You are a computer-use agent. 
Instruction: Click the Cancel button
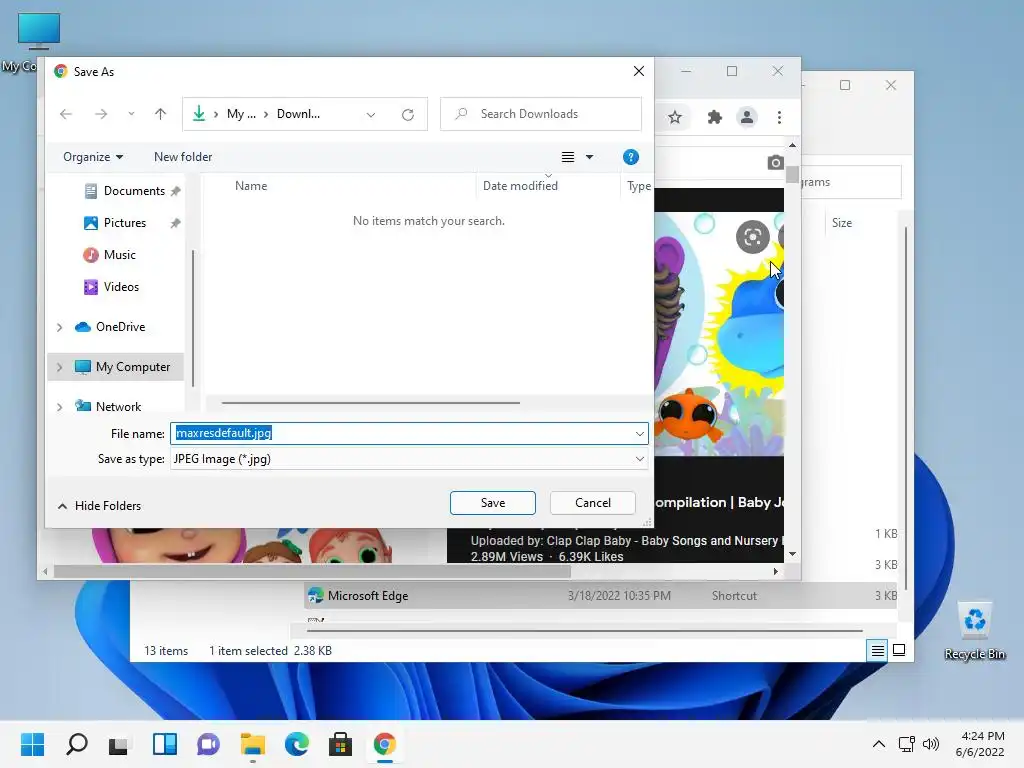click(592, 503)
